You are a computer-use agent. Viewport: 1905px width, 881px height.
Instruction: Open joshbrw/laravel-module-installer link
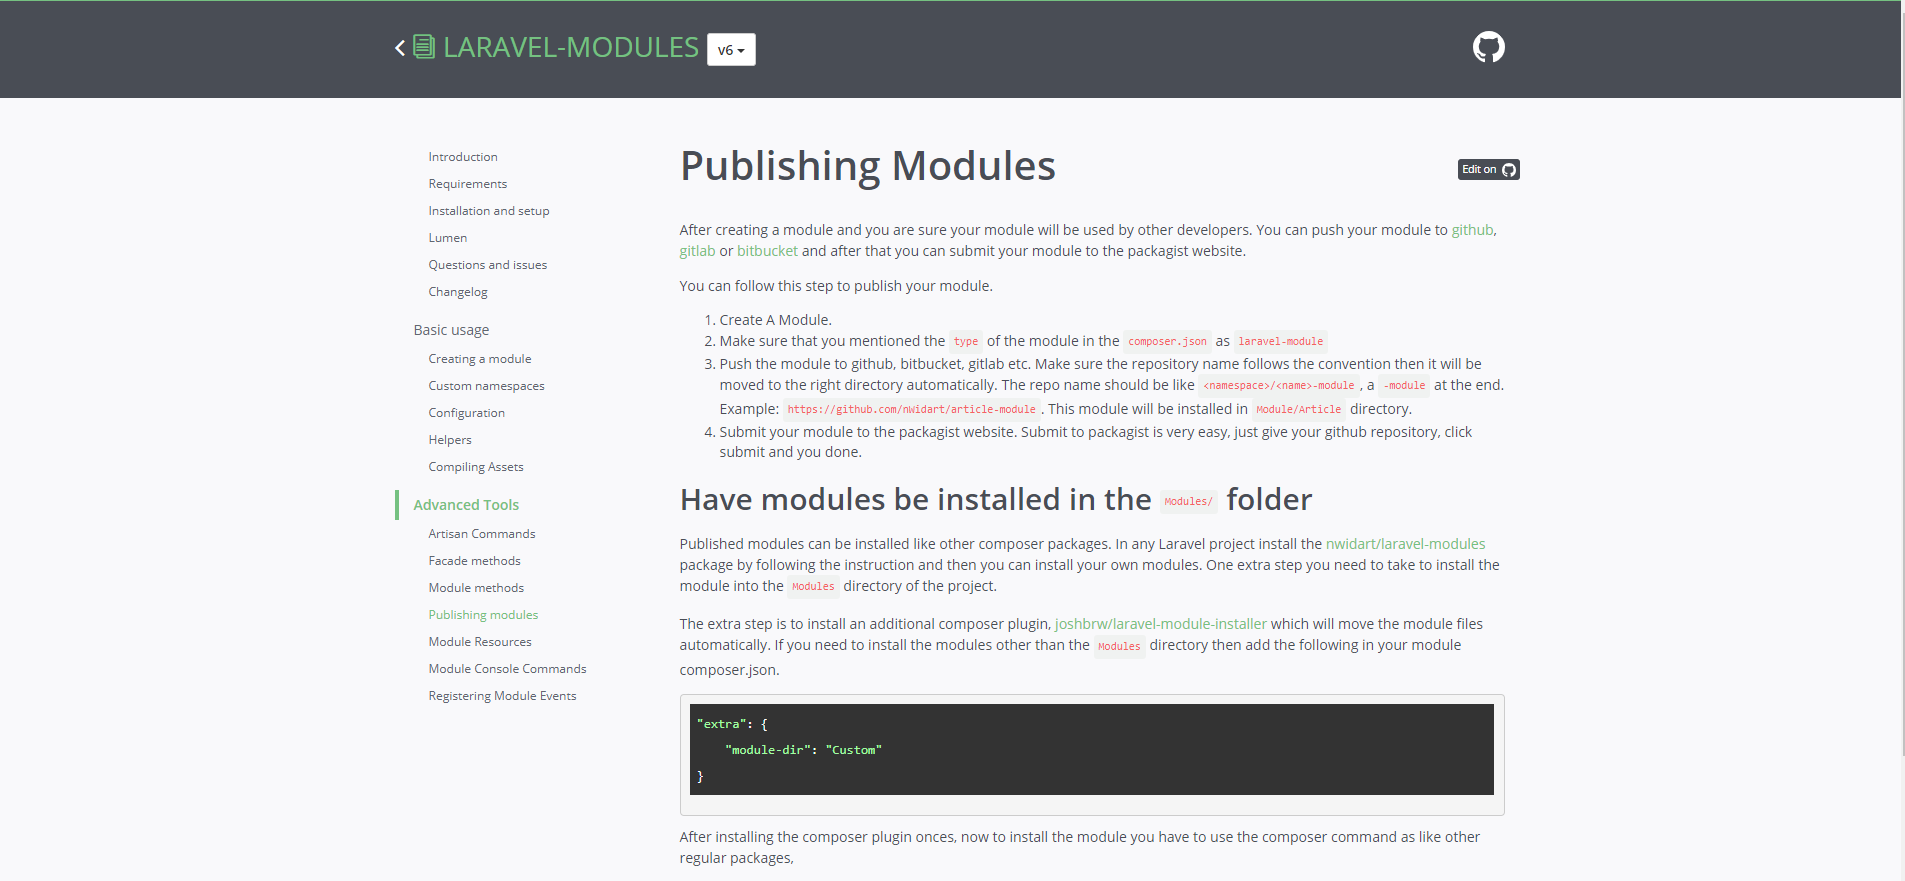point(1160,624)
